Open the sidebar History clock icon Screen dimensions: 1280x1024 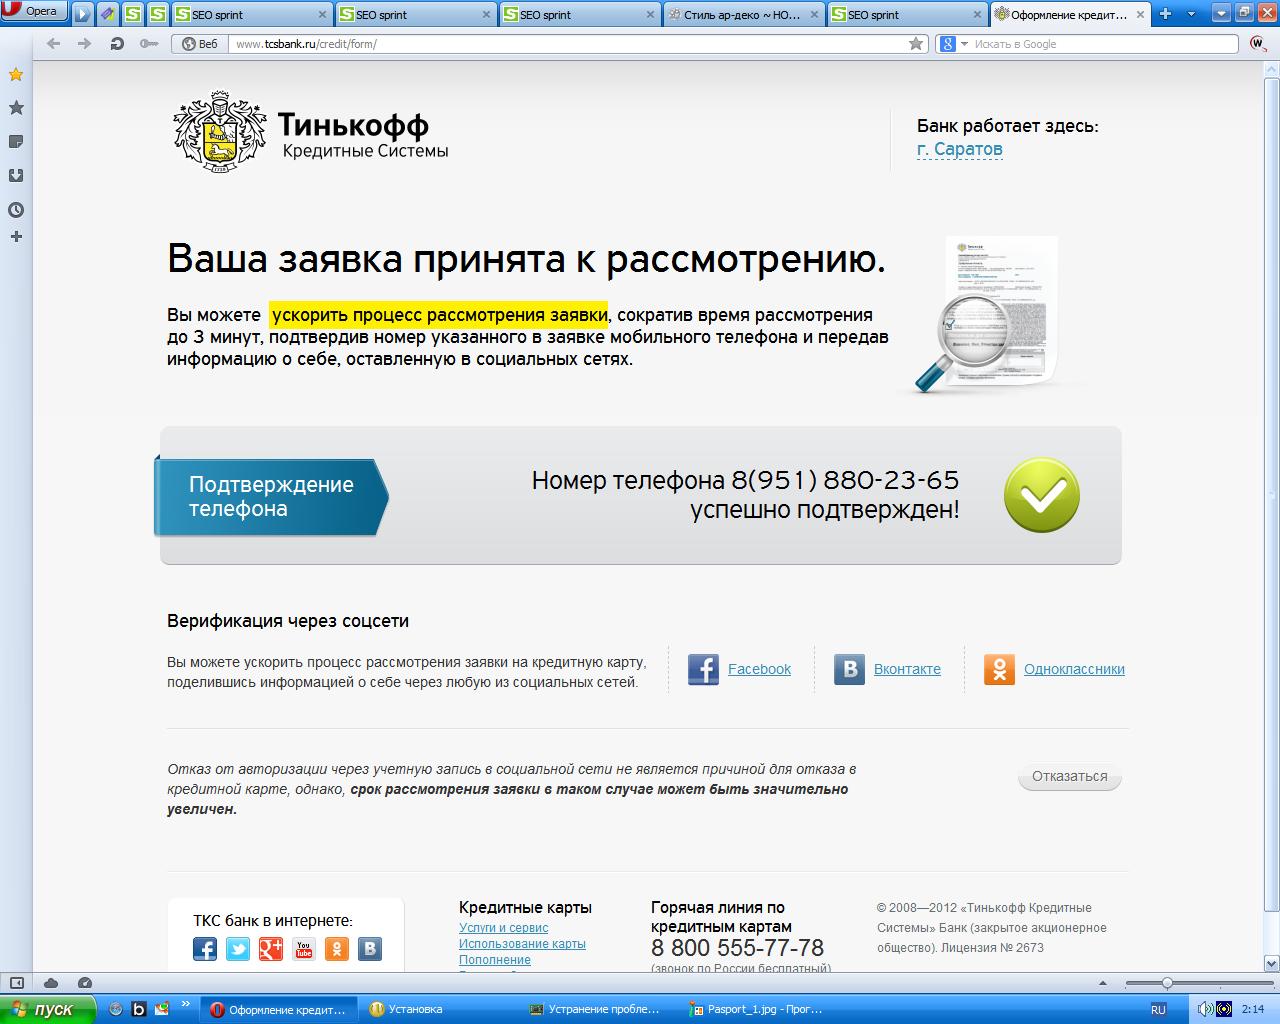click(x=15, y=210)
